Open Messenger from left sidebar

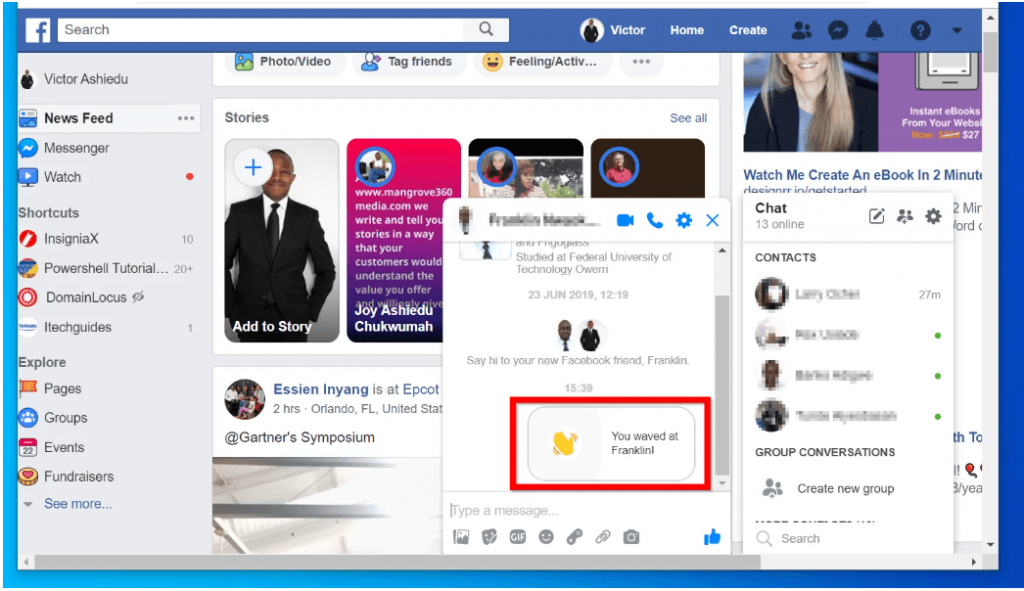tap(76, 148)
